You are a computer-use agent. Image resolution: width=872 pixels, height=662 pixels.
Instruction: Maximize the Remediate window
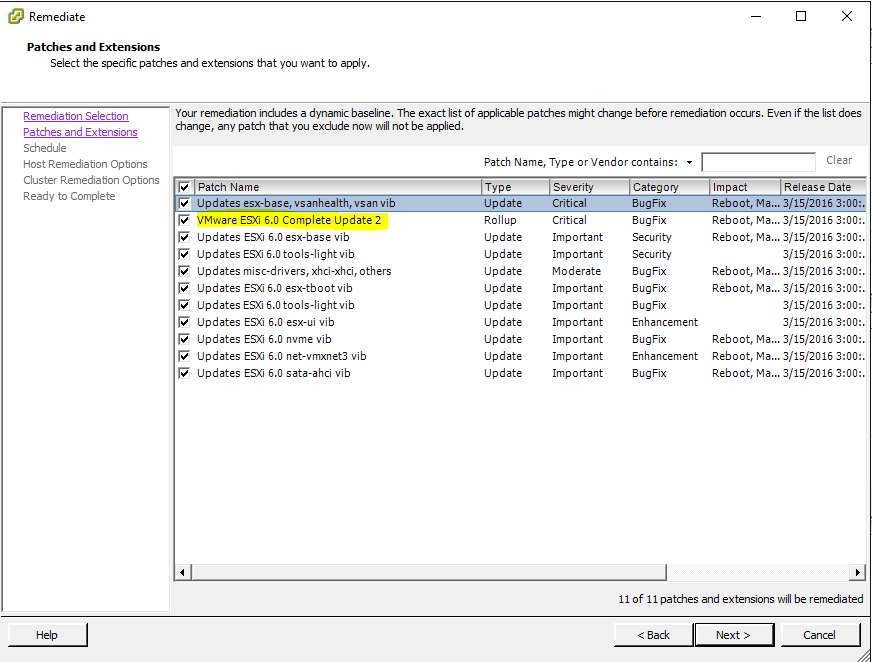point(801,16)
